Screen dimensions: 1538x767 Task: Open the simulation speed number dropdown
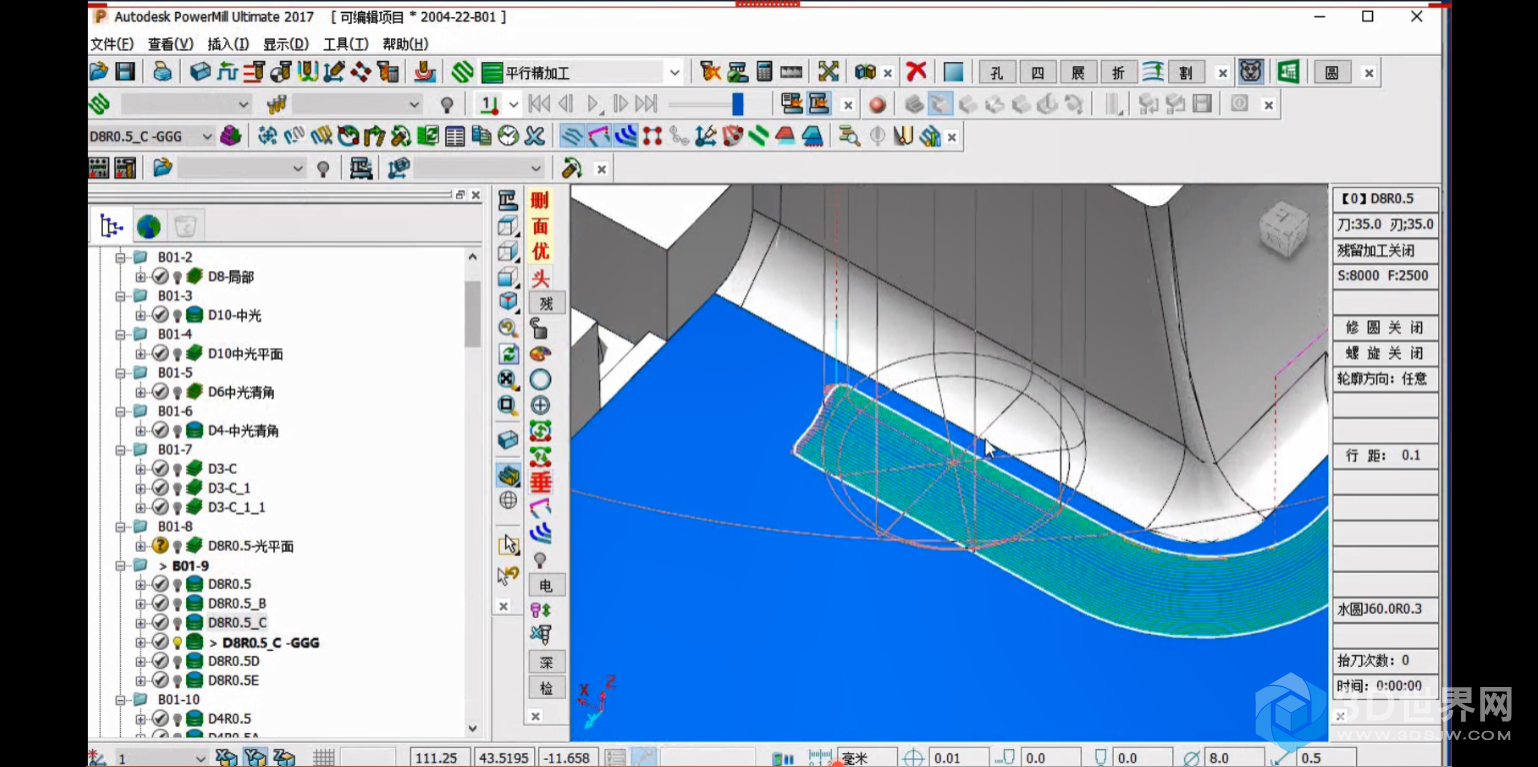pos(513,104)
